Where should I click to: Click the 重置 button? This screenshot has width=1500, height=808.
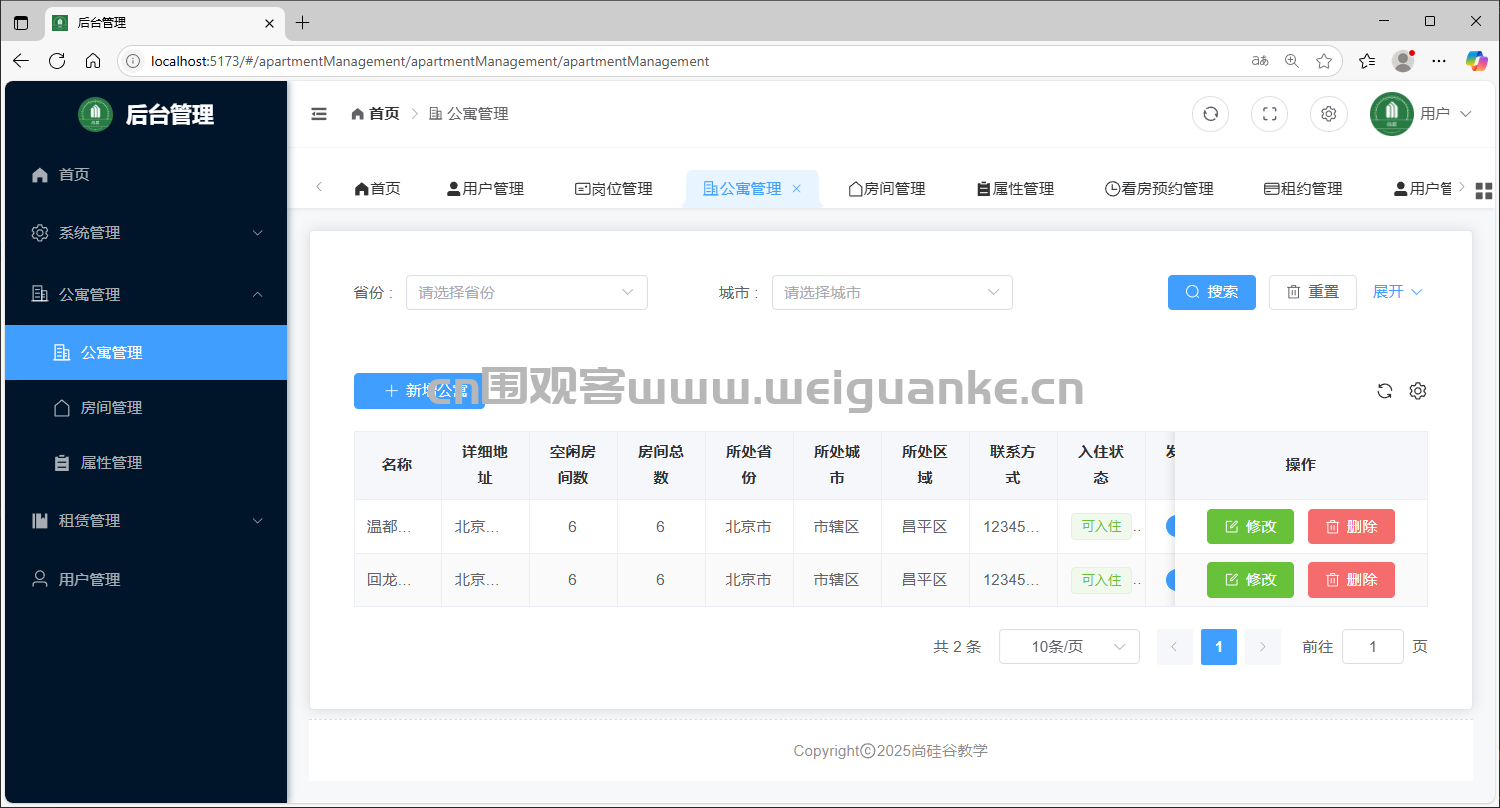coord(1312,292)
